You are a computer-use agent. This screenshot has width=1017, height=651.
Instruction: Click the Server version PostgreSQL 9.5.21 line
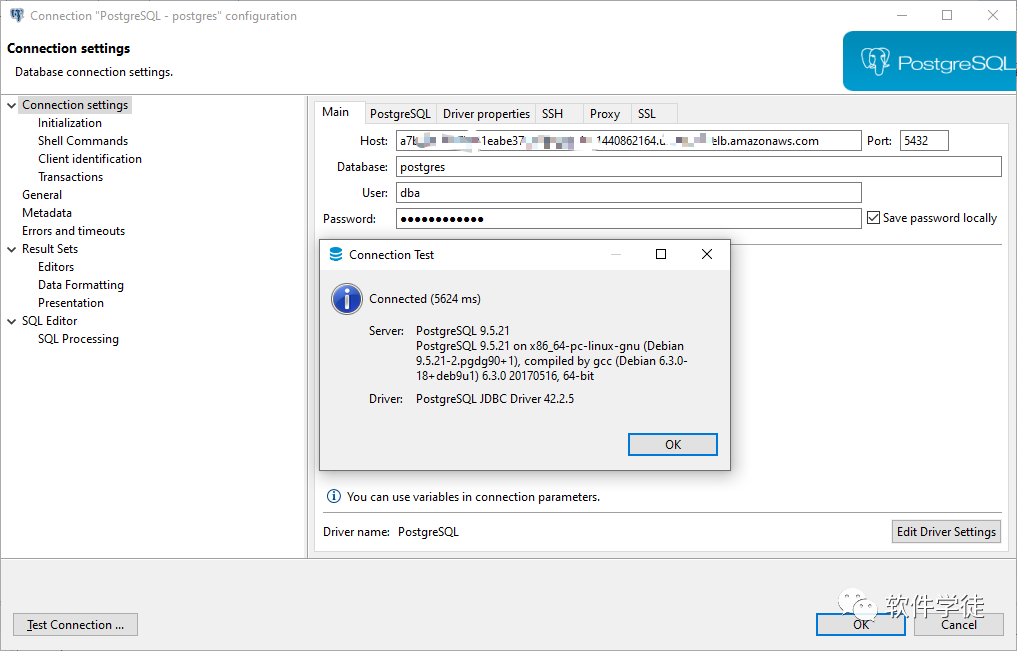462,331
